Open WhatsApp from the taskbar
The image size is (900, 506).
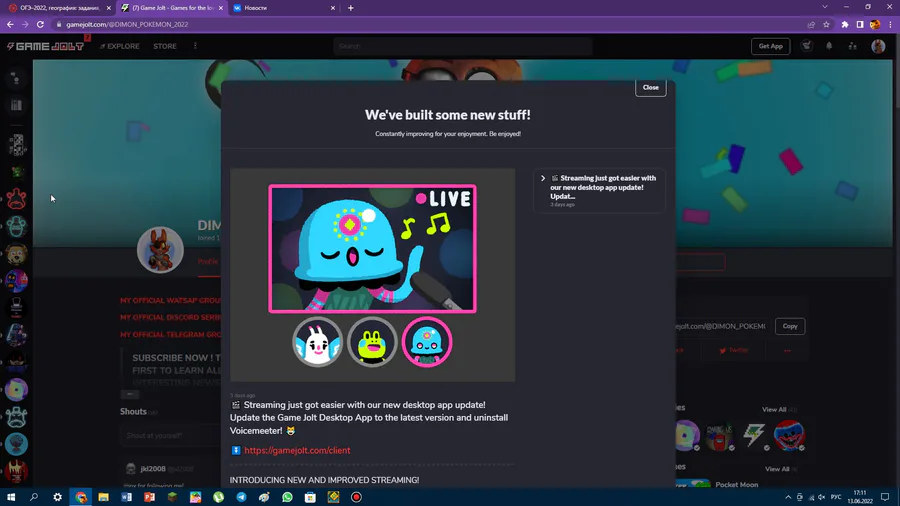click(x=287, y=497)
